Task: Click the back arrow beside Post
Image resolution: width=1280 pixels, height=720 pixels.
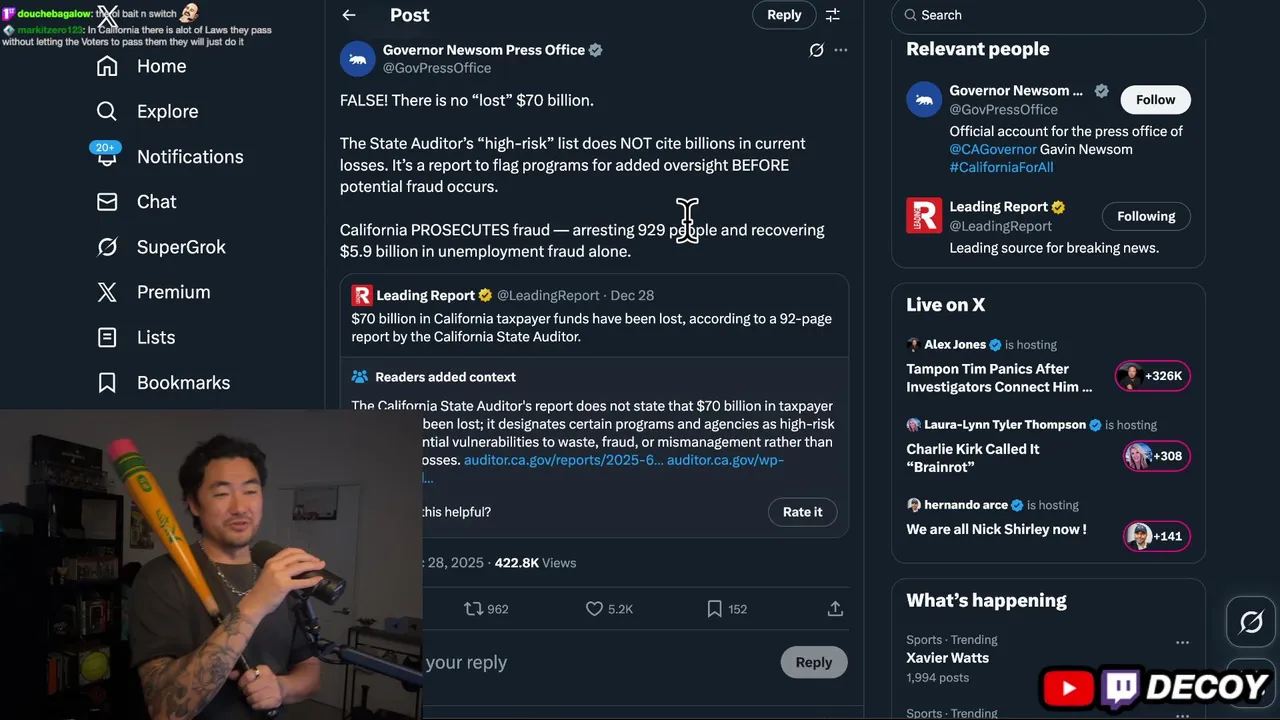Action: 349,15
